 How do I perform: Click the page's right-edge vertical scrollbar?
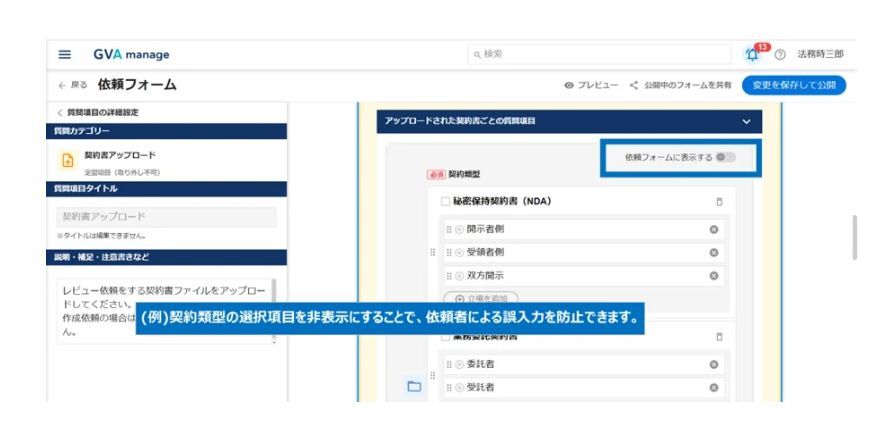(x=854, y=237)
